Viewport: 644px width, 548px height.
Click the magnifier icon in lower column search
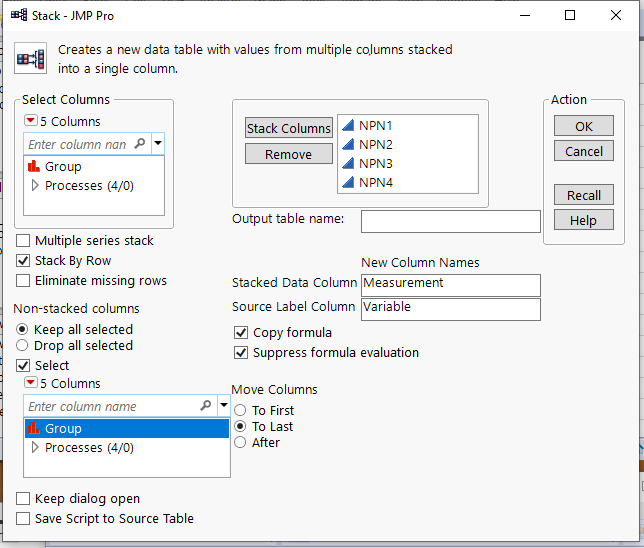205,406
